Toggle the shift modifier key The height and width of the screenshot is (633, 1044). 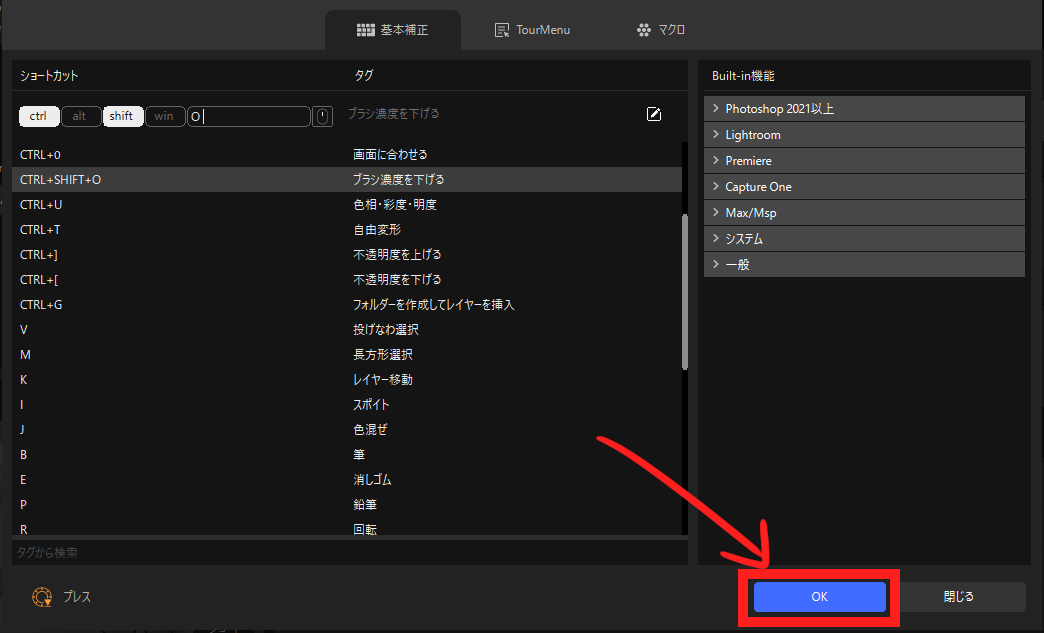pyautogui.click(x=122, y=117)
